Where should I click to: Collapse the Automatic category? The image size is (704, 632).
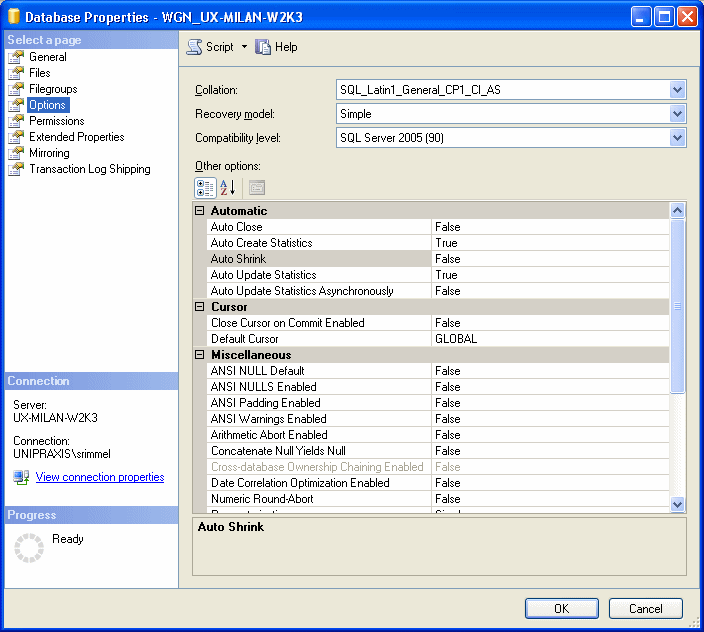(199, 211)
